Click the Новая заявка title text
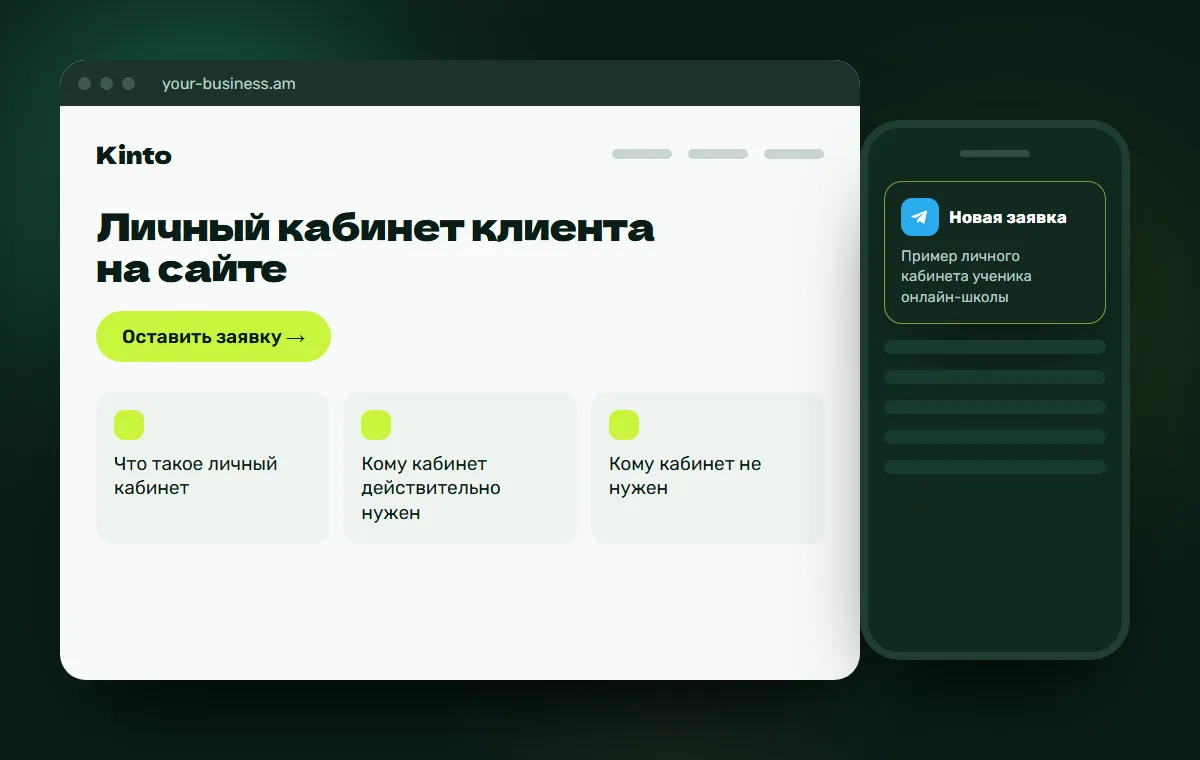Image resolution: width=1200 pixels, height=760 pixels. coord(1008,217)
